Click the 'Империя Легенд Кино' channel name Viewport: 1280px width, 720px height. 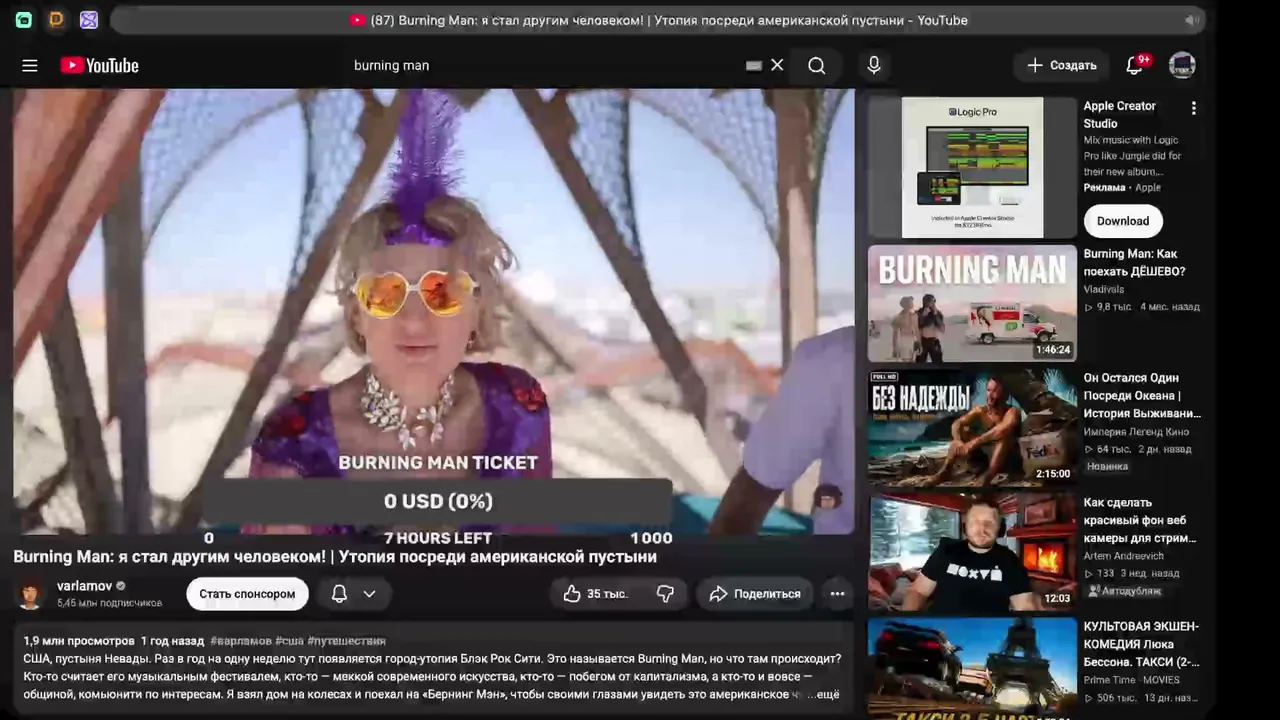1137,432
